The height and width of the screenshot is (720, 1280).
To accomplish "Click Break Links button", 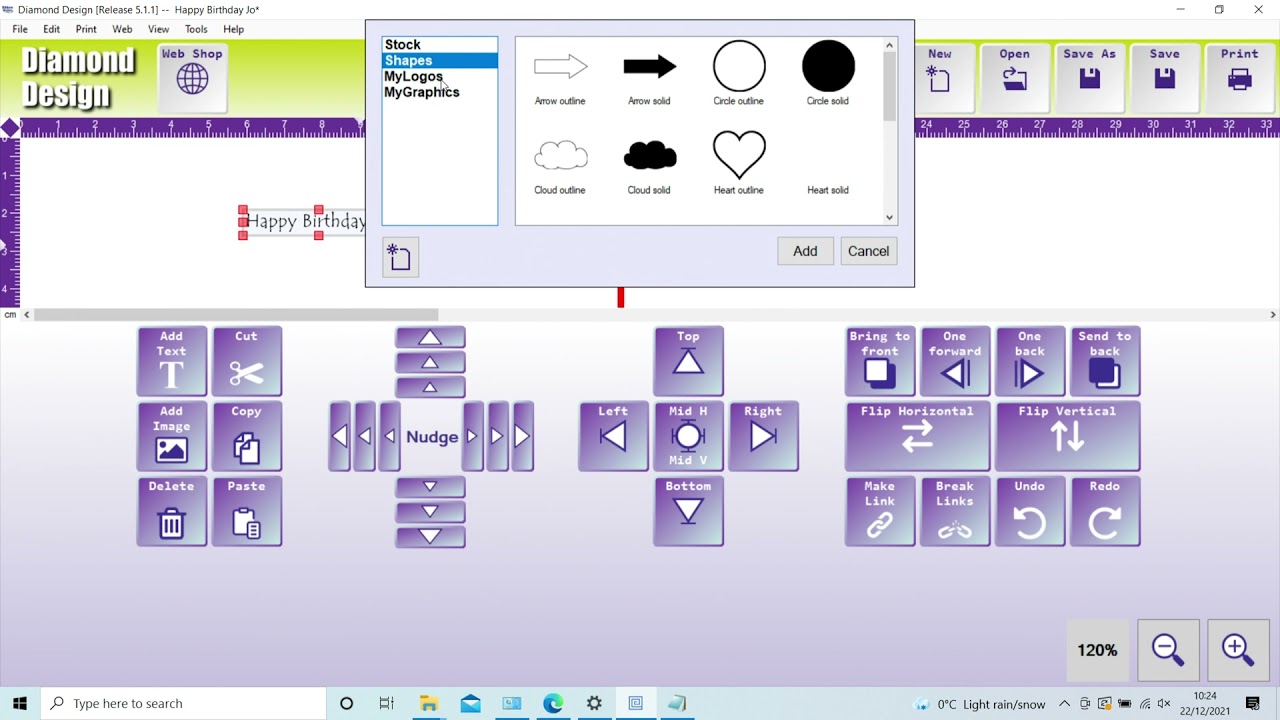I will 955,511.
